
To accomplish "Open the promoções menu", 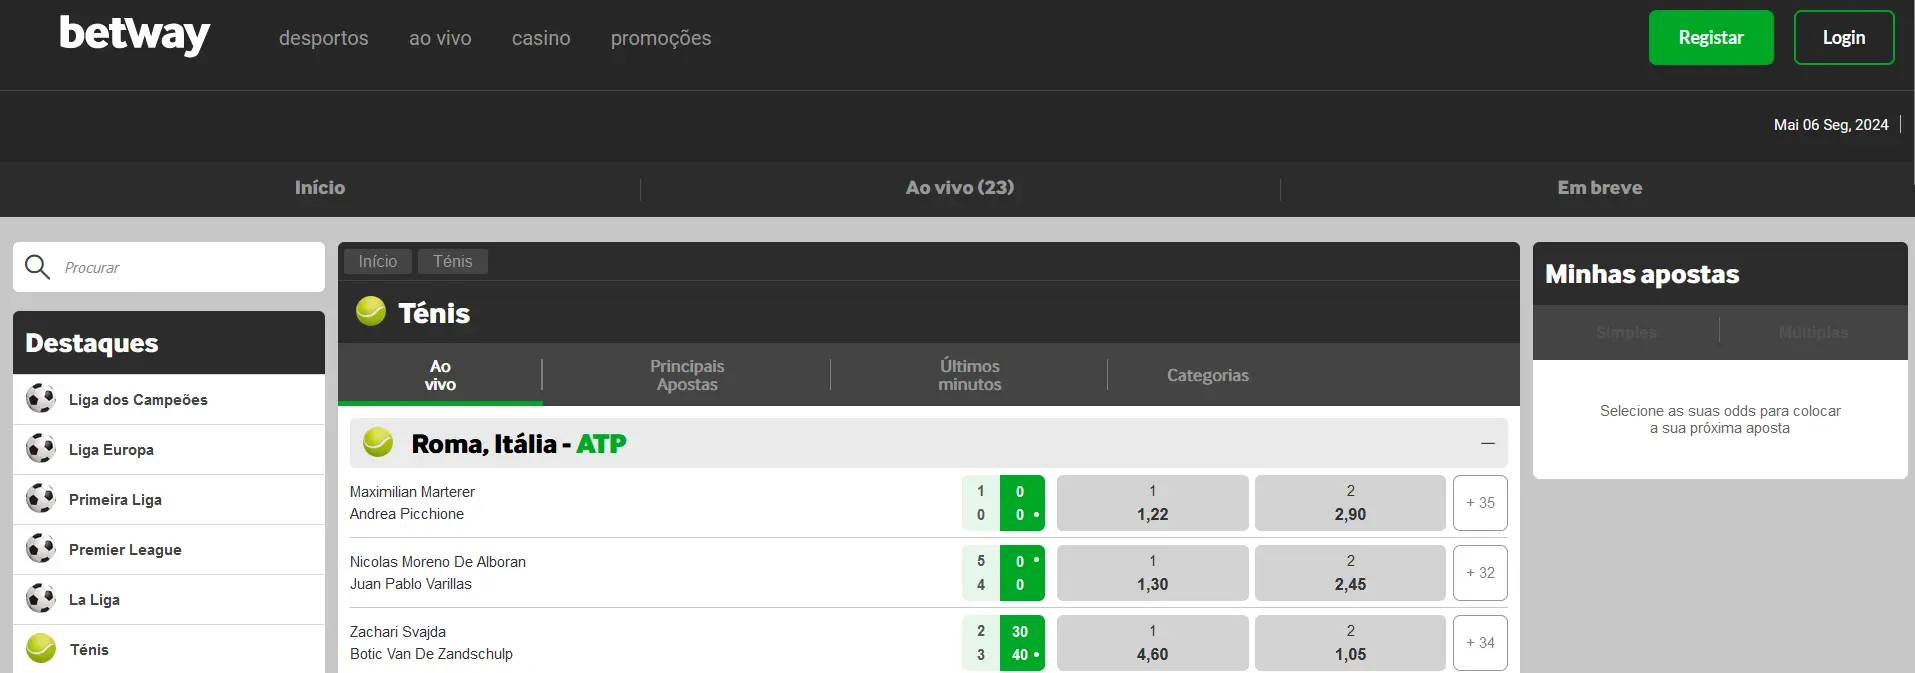I will pos(661,38).
